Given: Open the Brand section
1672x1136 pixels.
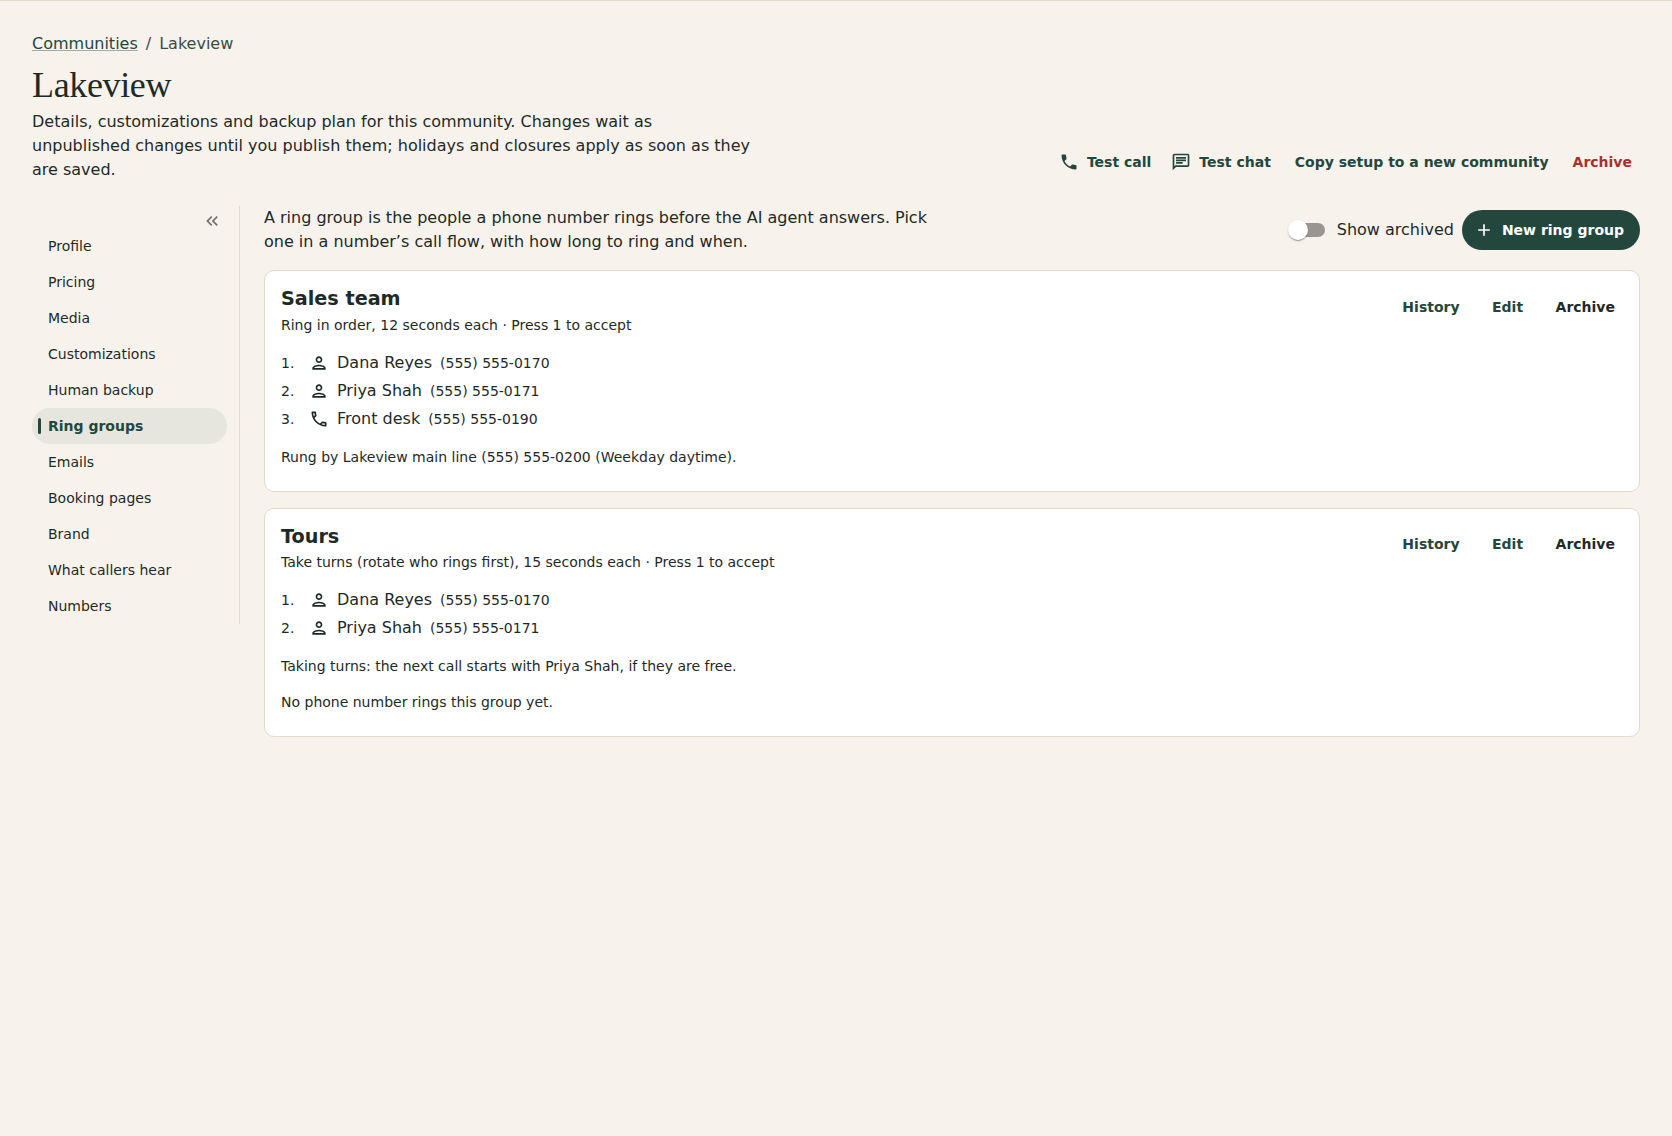Looking at the screenshot, I should pos(130,534).
